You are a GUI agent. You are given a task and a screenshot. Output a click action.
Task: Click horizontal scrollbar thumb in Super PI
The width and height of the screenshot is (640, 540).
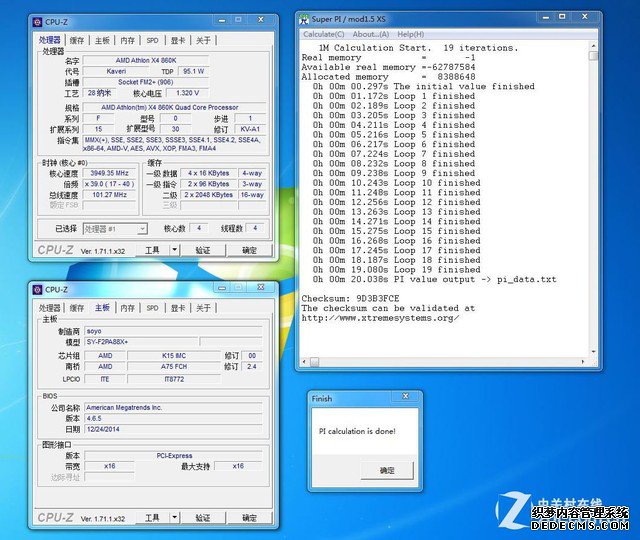point(314,362)
